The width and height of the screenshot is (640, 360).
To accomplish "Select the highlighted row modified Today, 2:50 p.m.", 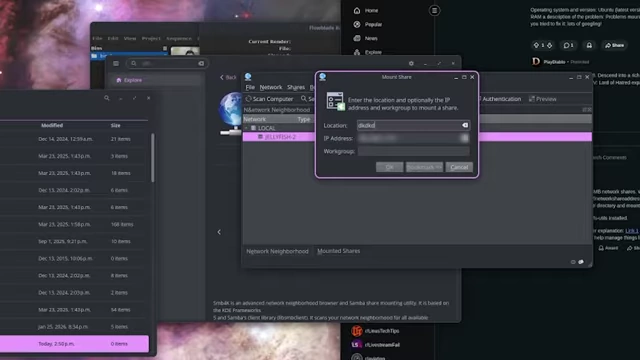I will (74, 344).
